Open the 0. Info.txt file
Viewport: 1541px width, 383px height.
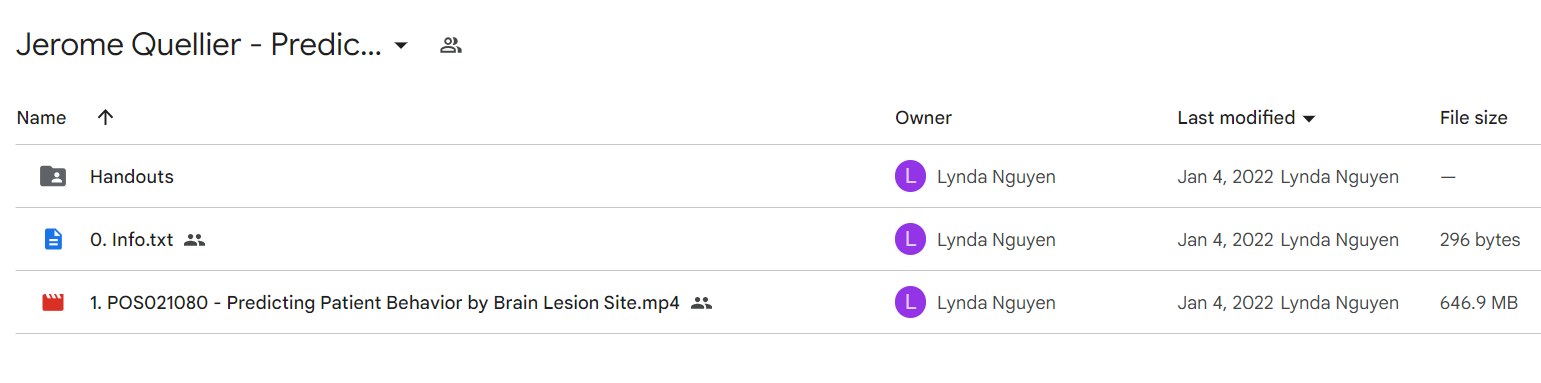(x=131, y=240)
